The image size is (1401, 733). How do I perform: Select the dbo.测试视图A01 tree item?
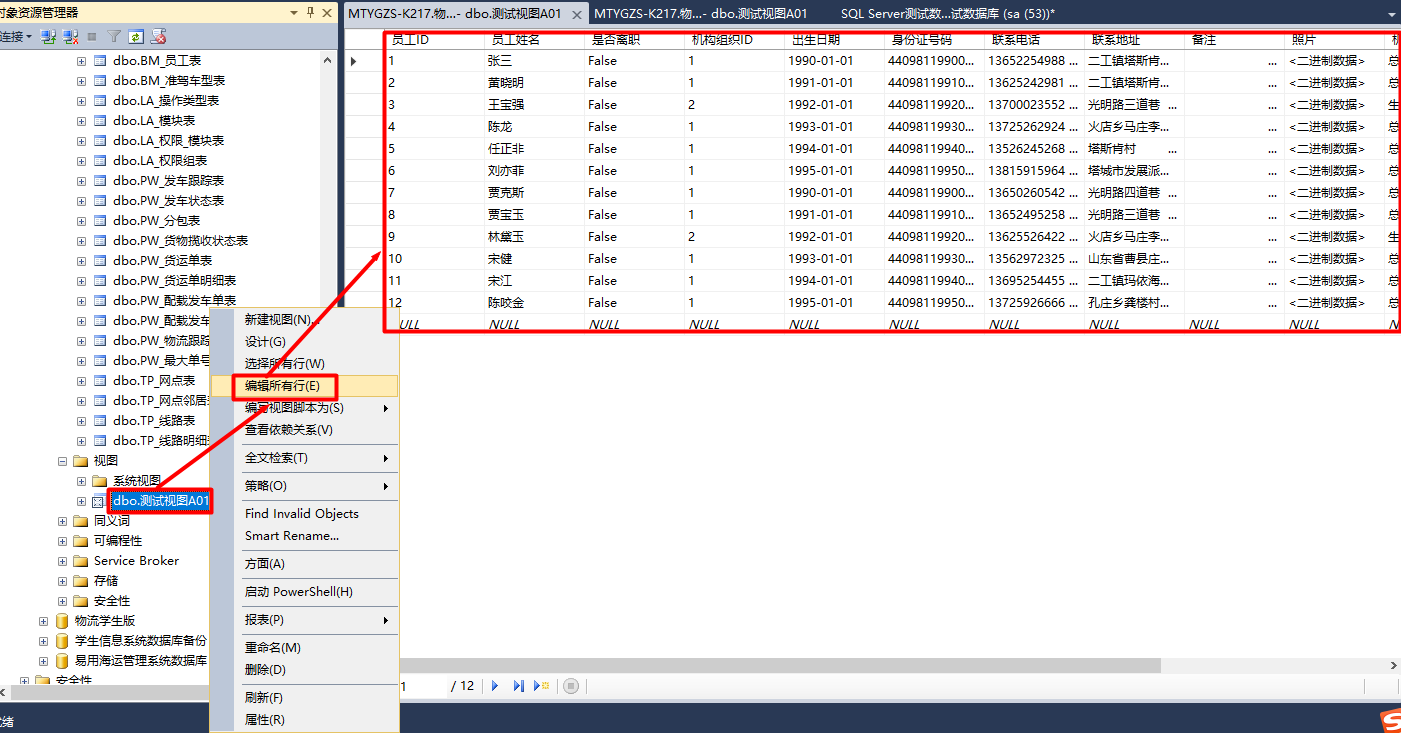point(160,500)
